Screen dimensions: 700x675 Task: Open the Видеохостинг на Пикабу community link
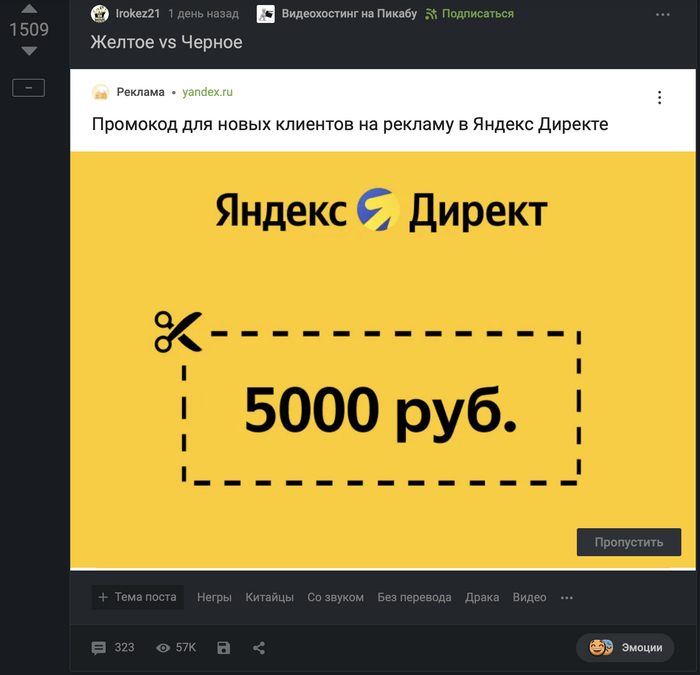pos(349,14)
